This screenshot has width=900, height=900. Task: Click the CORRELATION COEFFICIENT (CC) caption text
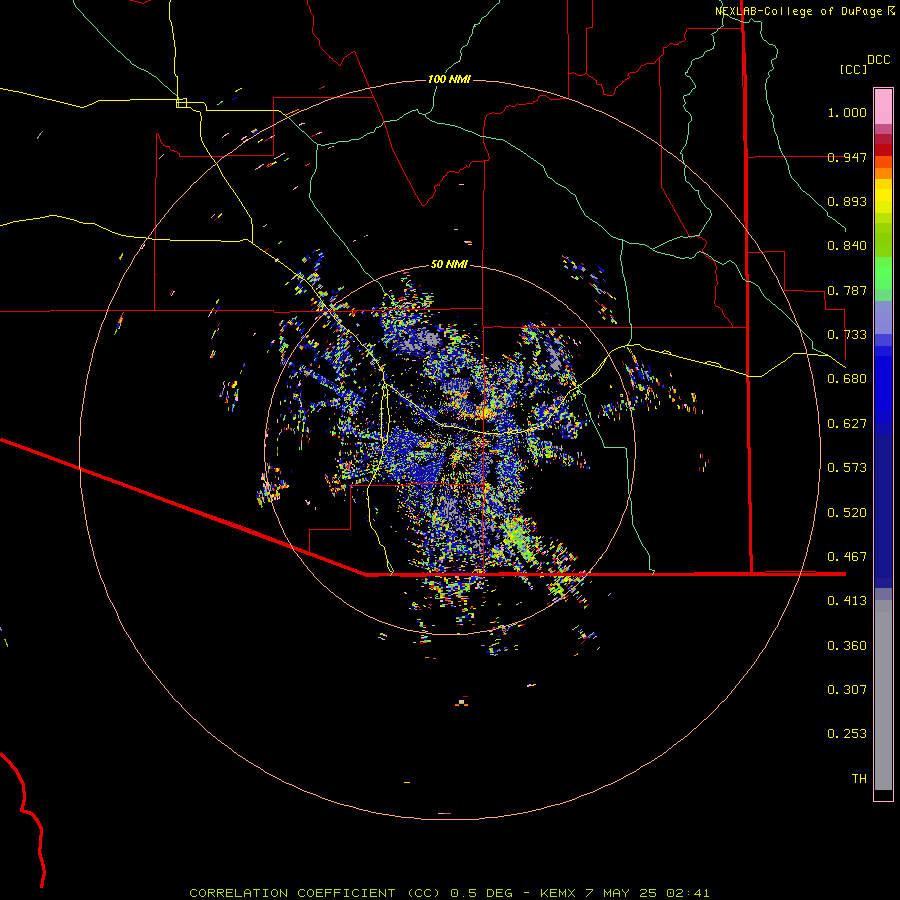[316, 893]
